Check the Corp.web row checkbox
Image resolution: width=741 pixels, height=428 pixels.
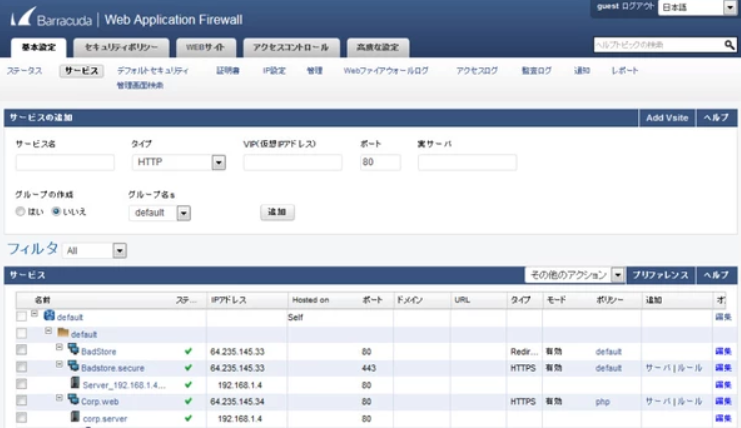(x=21, y=401)
